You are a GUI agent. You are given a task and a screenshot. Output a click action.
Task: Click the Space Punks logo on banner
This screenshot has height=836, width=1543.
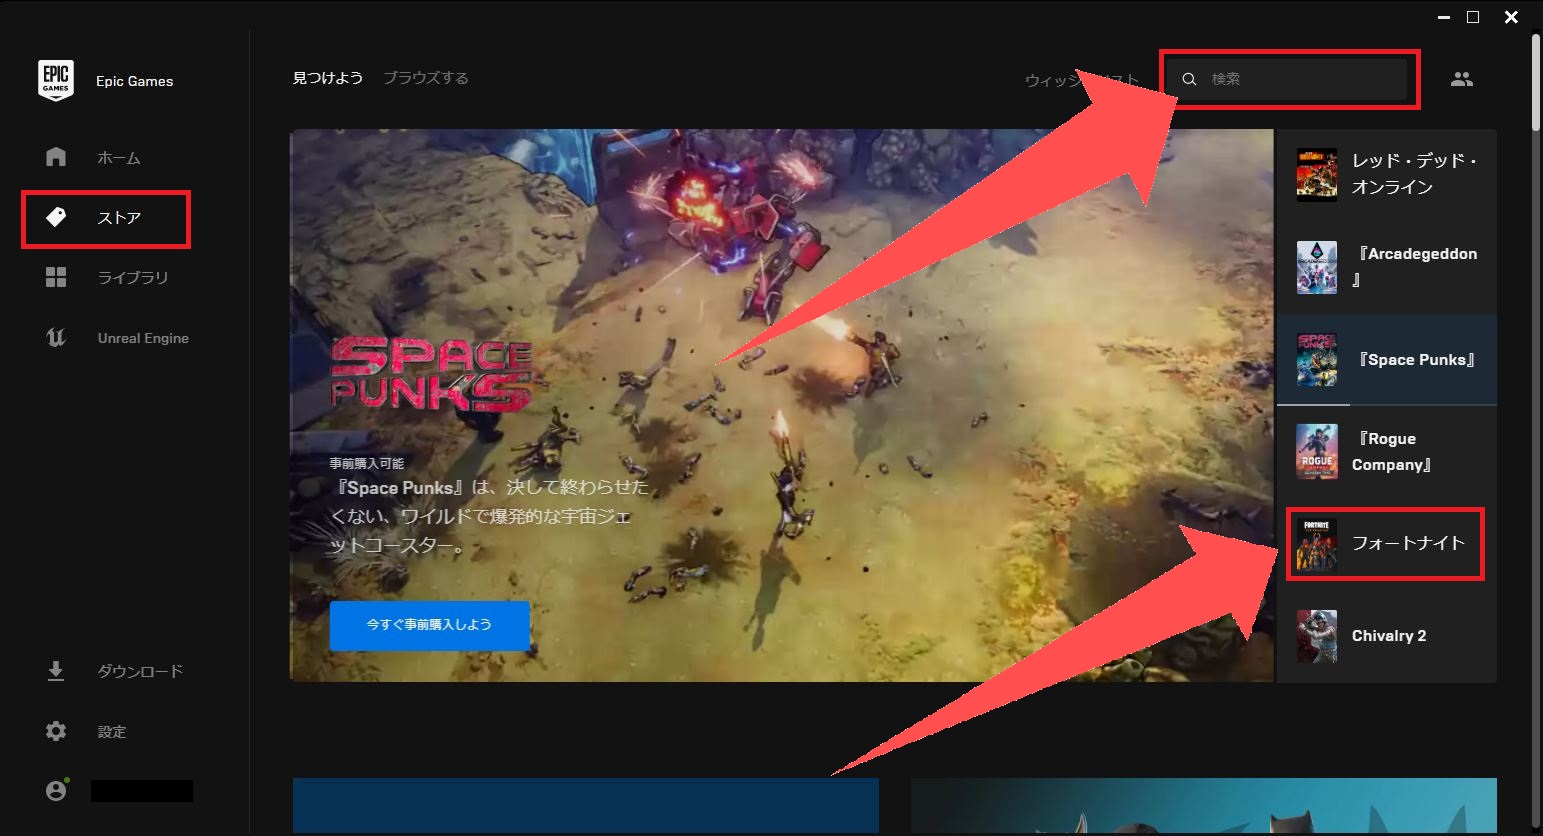[431, 375]
